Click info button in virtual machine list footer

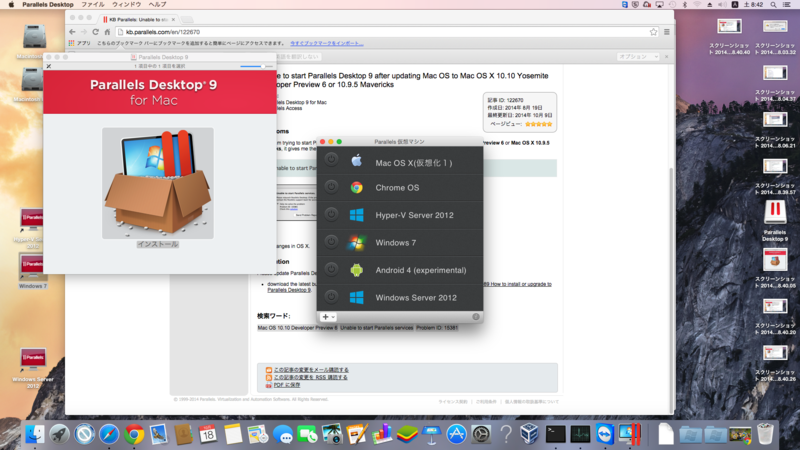click(x=476, y=317)
